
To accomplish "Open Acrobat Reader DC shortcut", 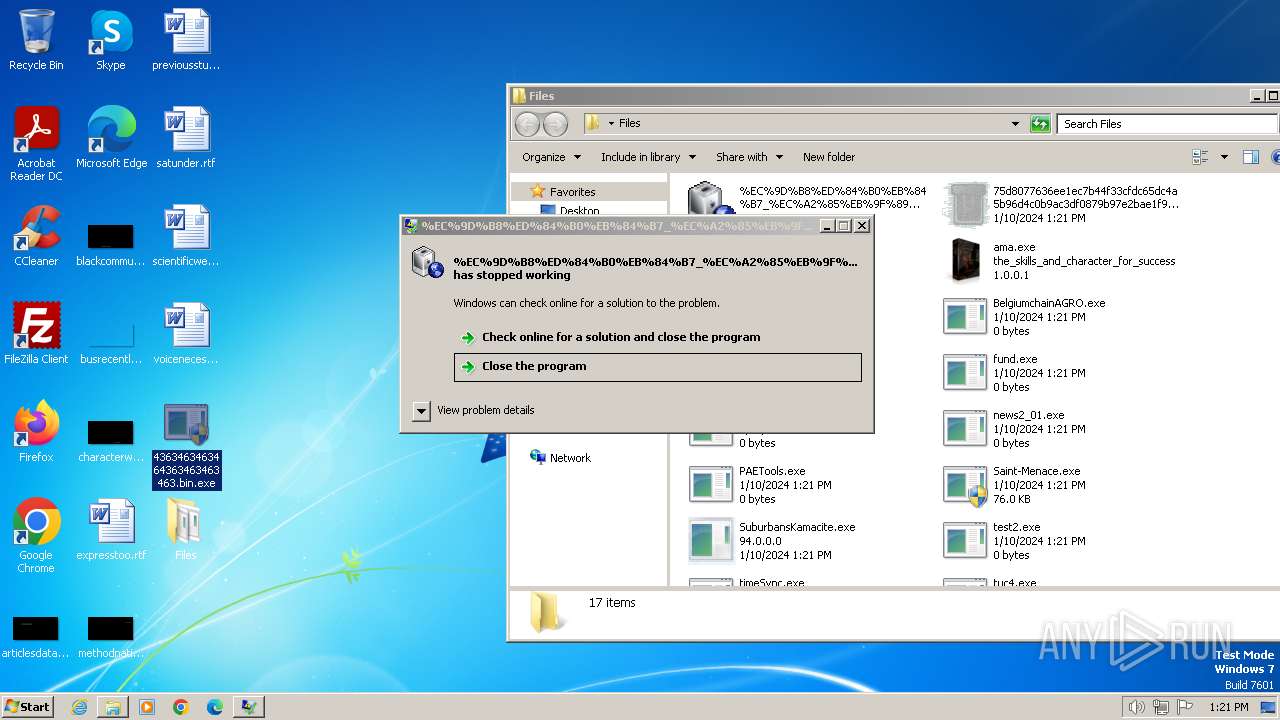I will pyautogui.click(x=36, y=144).
